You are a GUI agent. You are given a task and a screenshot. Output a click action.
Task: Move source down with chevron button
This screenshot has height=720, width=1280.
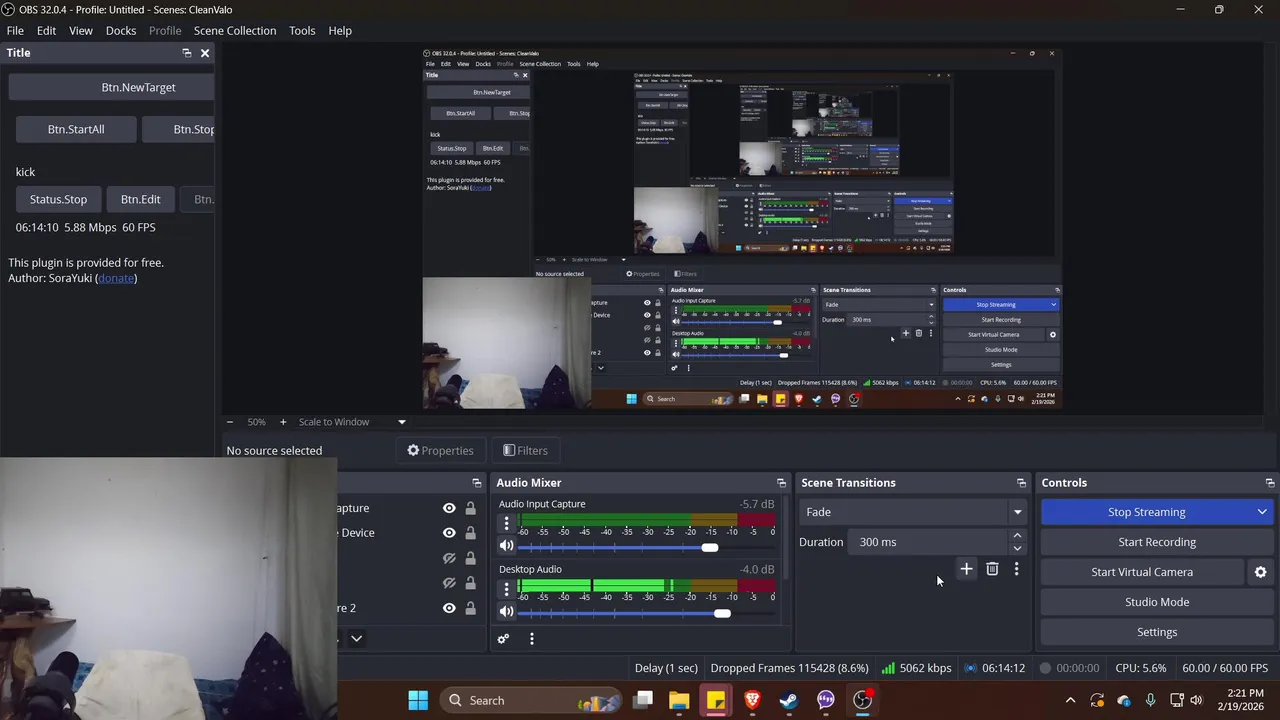coord(356,639)
